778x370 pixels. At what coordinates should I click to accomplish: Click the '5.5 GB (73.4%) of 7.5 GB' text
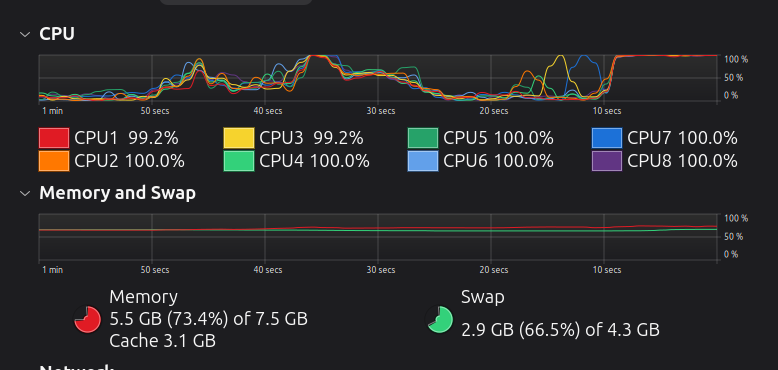(x=208, y=319)
